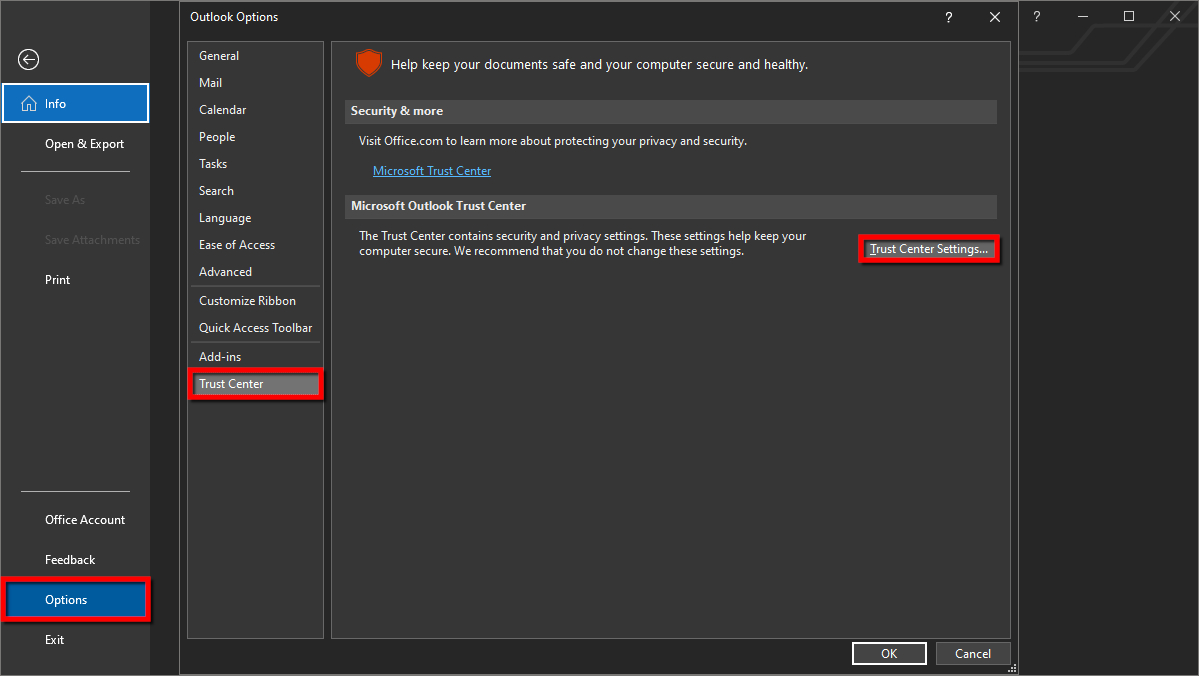
Task: Cancel the Outlook Options dialog
Action: pyautogui.click(x=973, y=654)
